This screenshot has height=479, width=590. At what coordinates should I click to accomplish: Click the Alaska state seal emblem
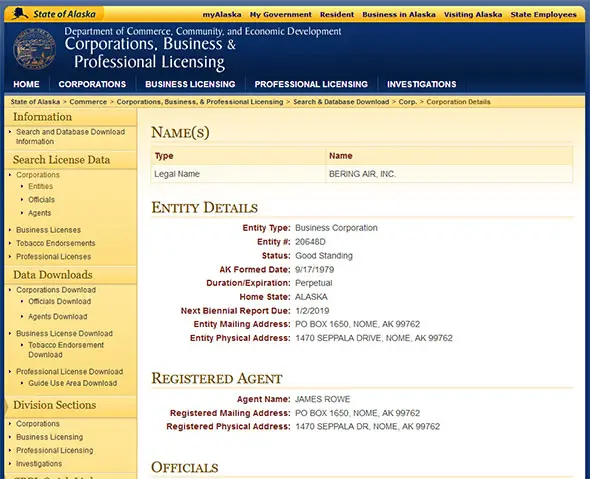[x=34, y=49]
